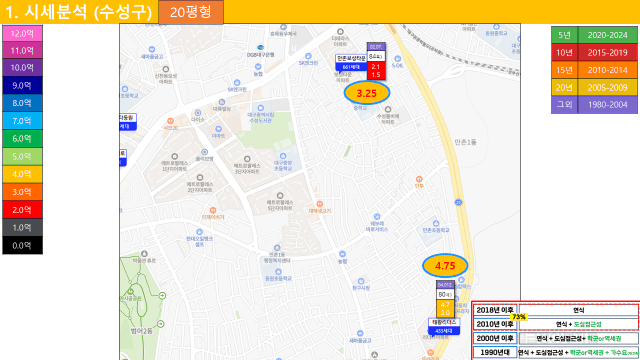
Task: Open the 태왕리더스 apartment label
Action: pyautogui.click(x=444, y=322)
